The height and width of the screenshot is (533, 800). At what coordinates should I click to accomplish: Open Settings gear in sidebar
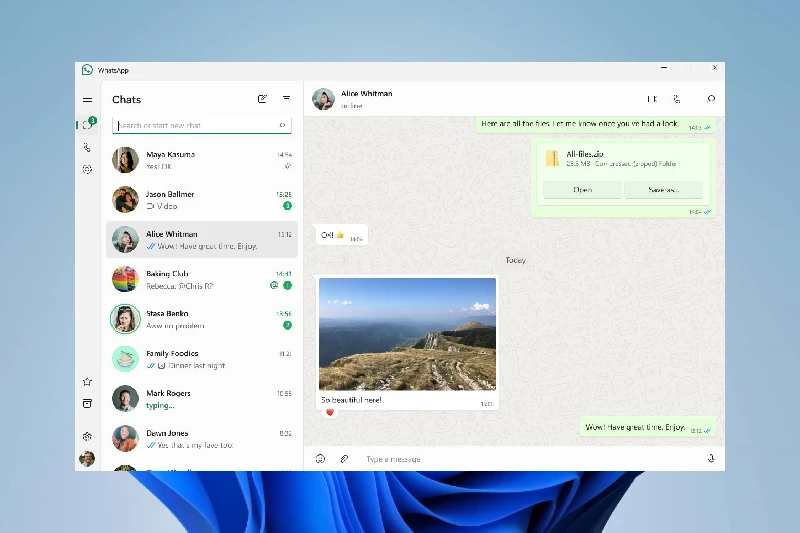point(87,437)
